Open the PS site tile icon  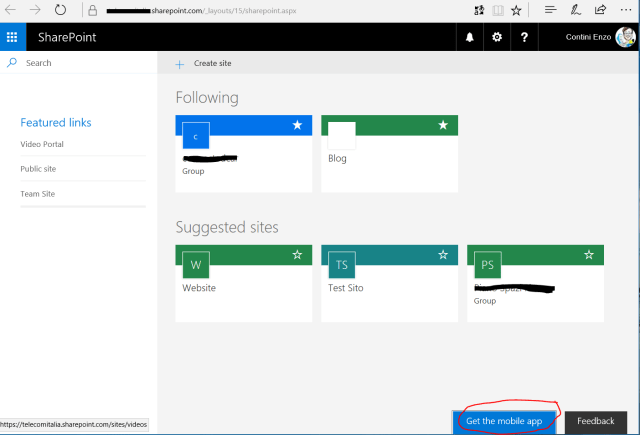pyautogui.click(x=487, y=265)
